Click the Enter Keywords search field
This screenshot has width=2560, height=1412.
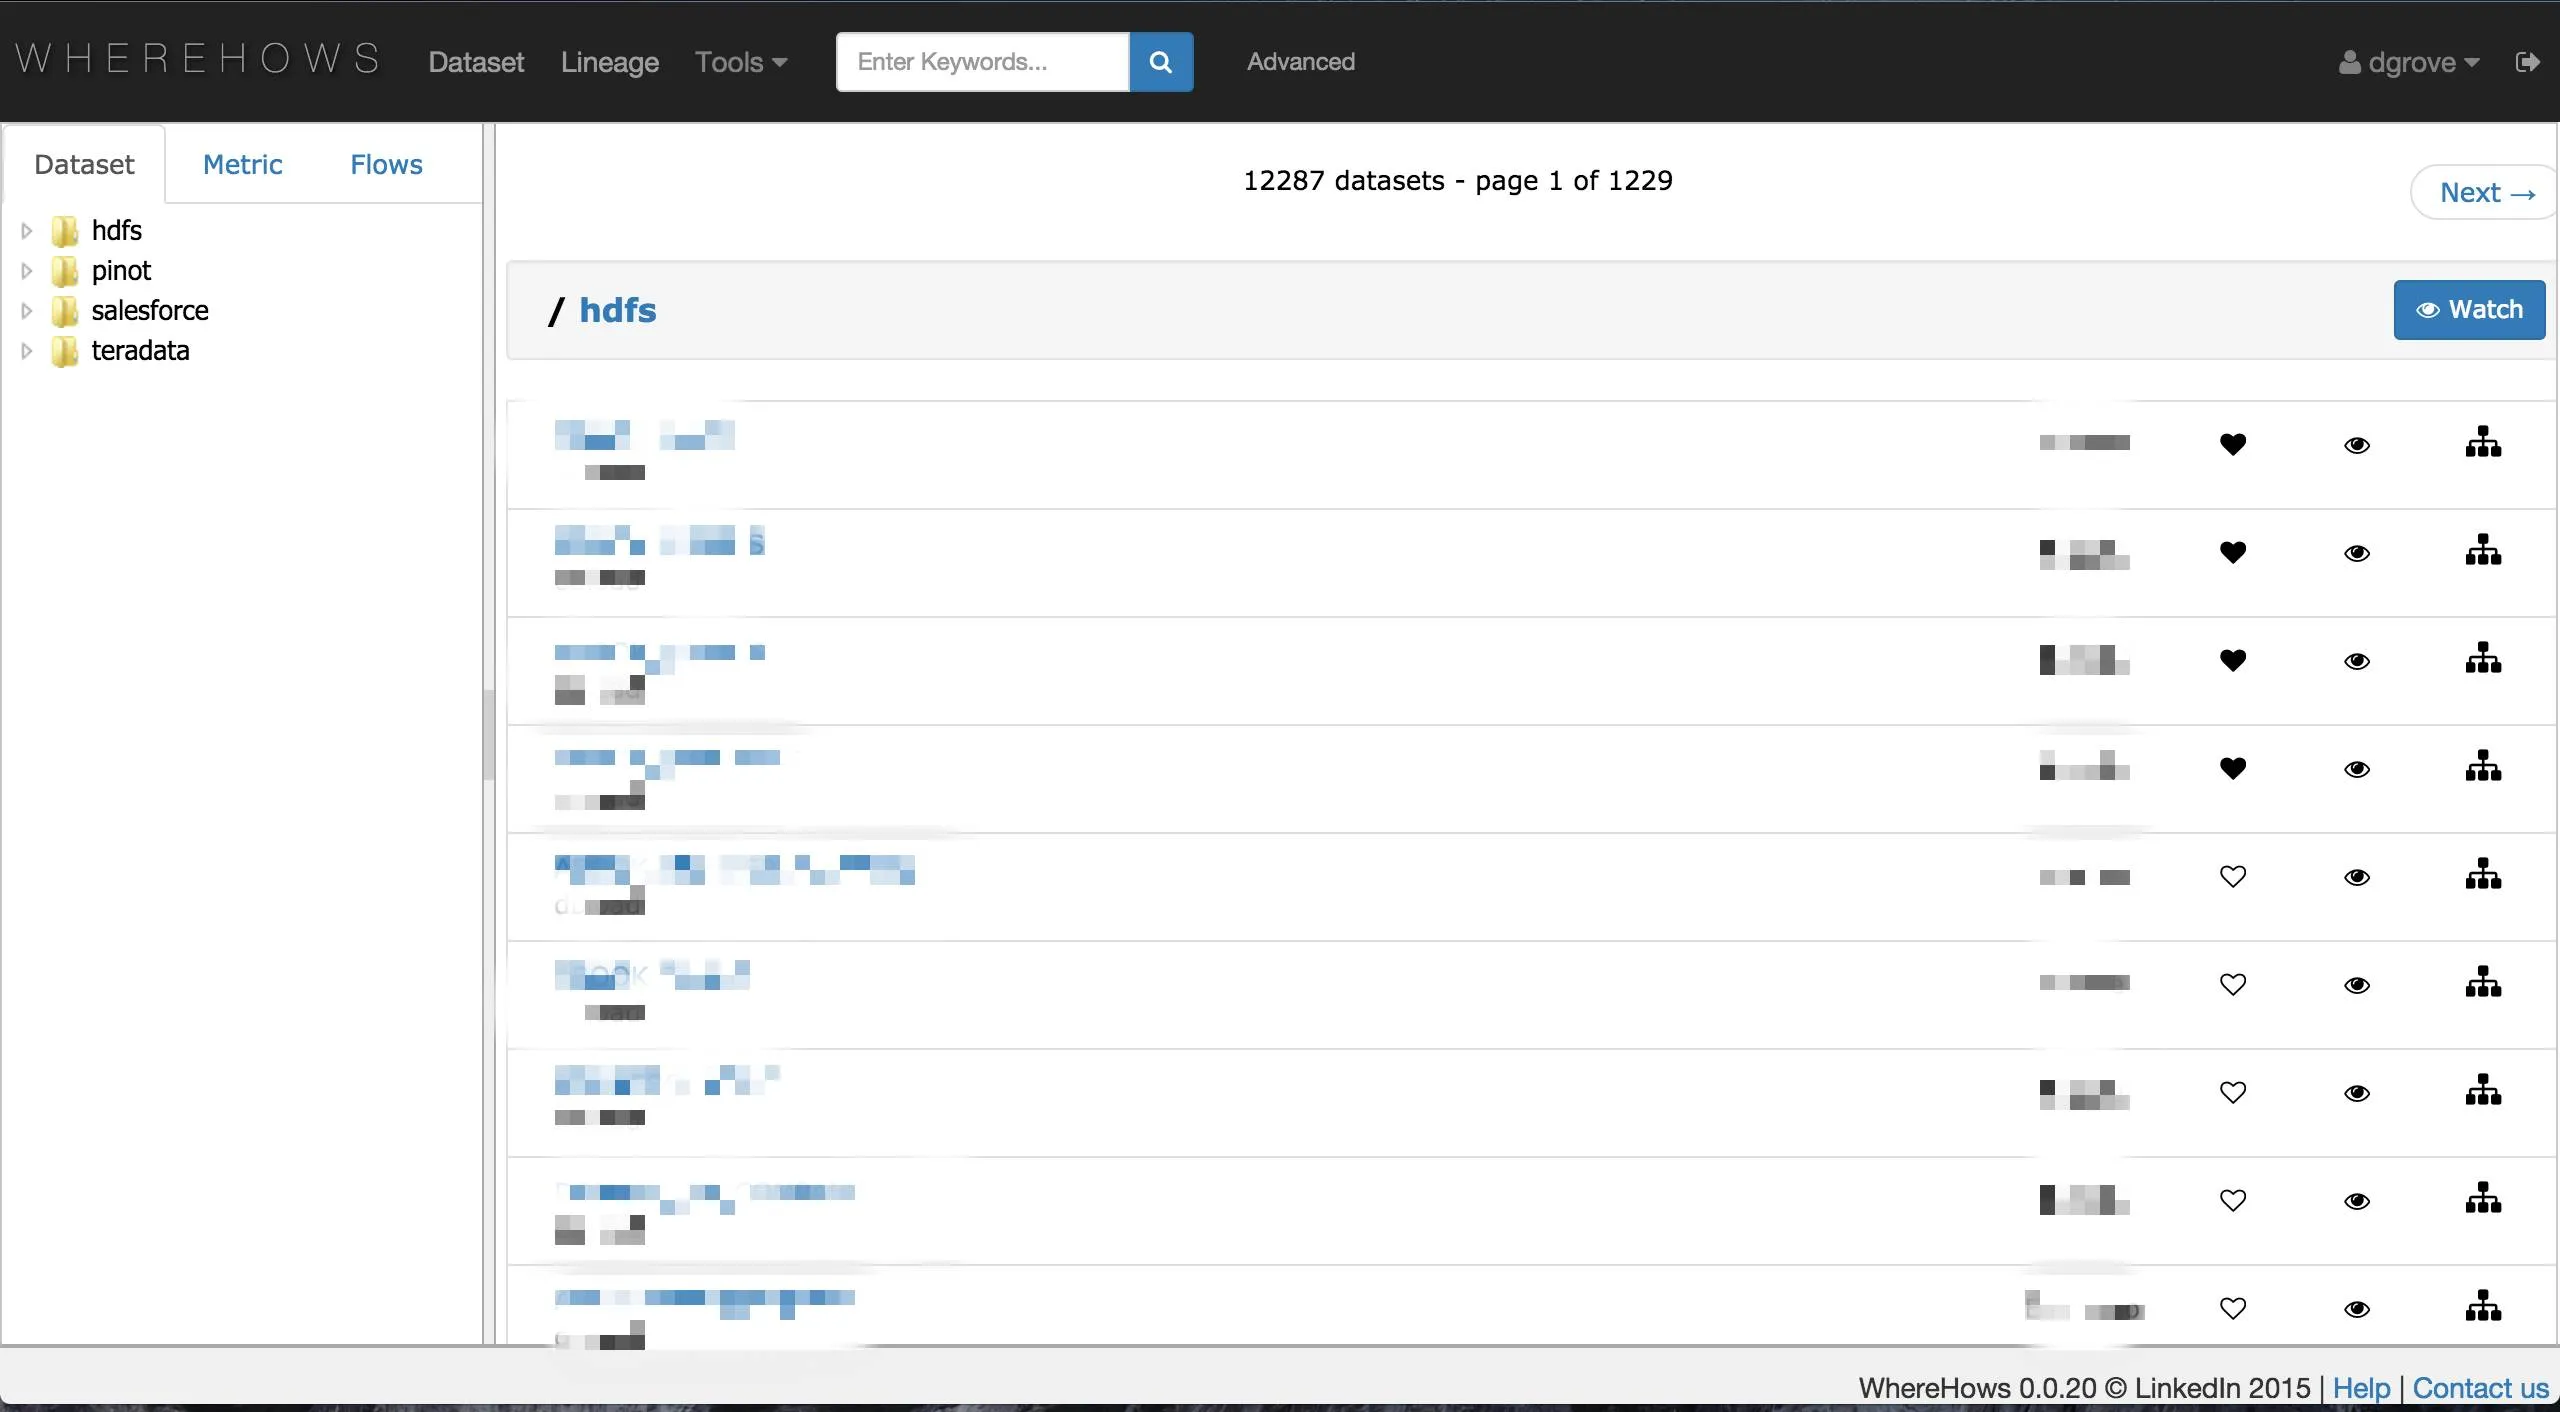(982, 62)
